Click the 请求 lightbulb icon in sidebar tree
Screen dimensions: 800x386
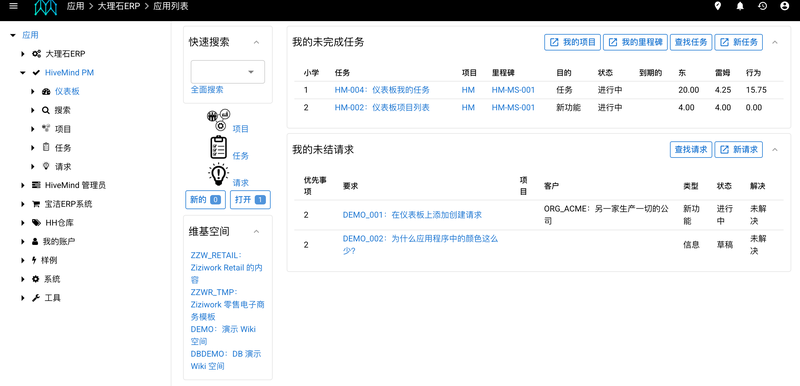click(x=46, y=166)
